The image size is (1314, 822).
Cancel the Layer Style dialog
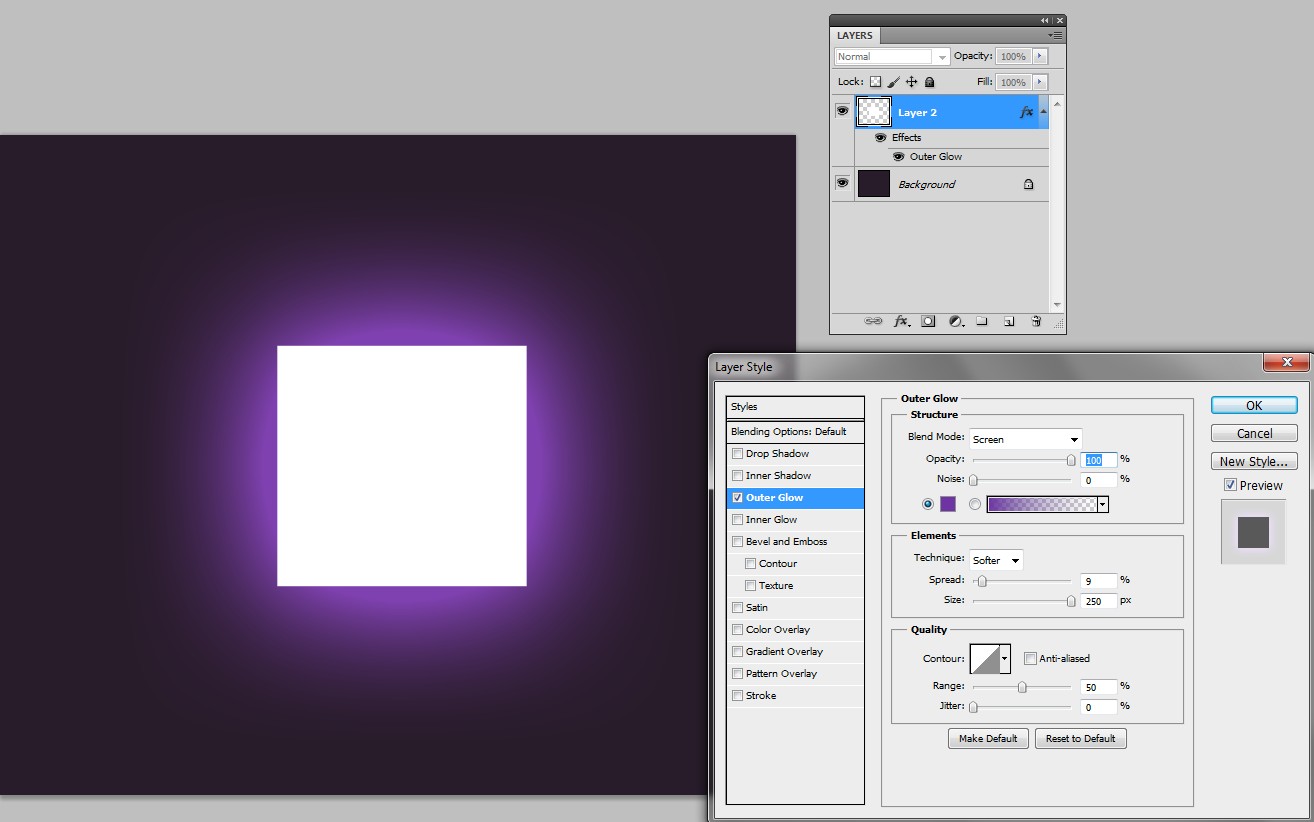pyautogui.click(x=1254, y=433)
